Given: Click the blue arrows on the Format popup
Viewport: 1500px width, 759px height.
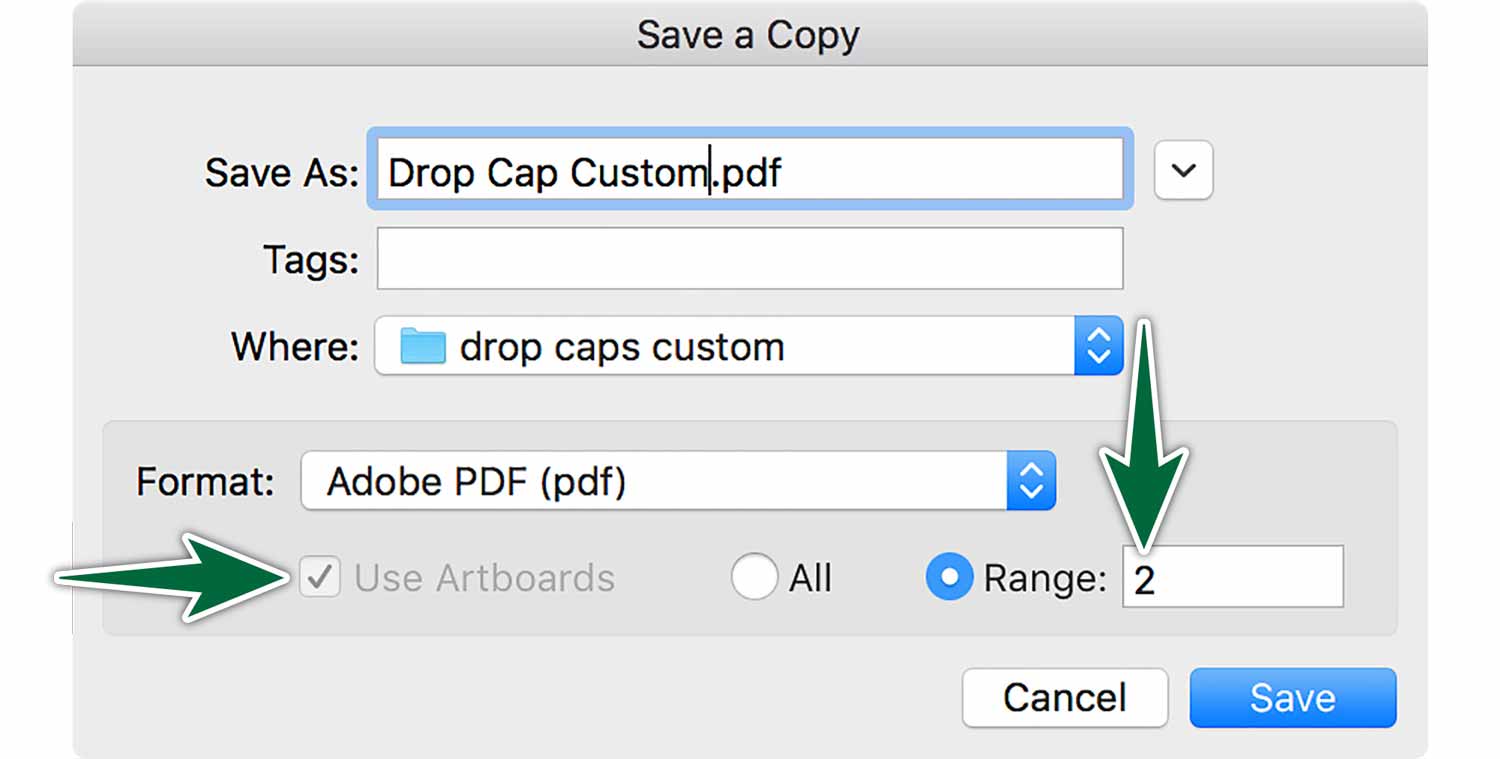Looking at the screenshot, I should [x=1031, y=481].
